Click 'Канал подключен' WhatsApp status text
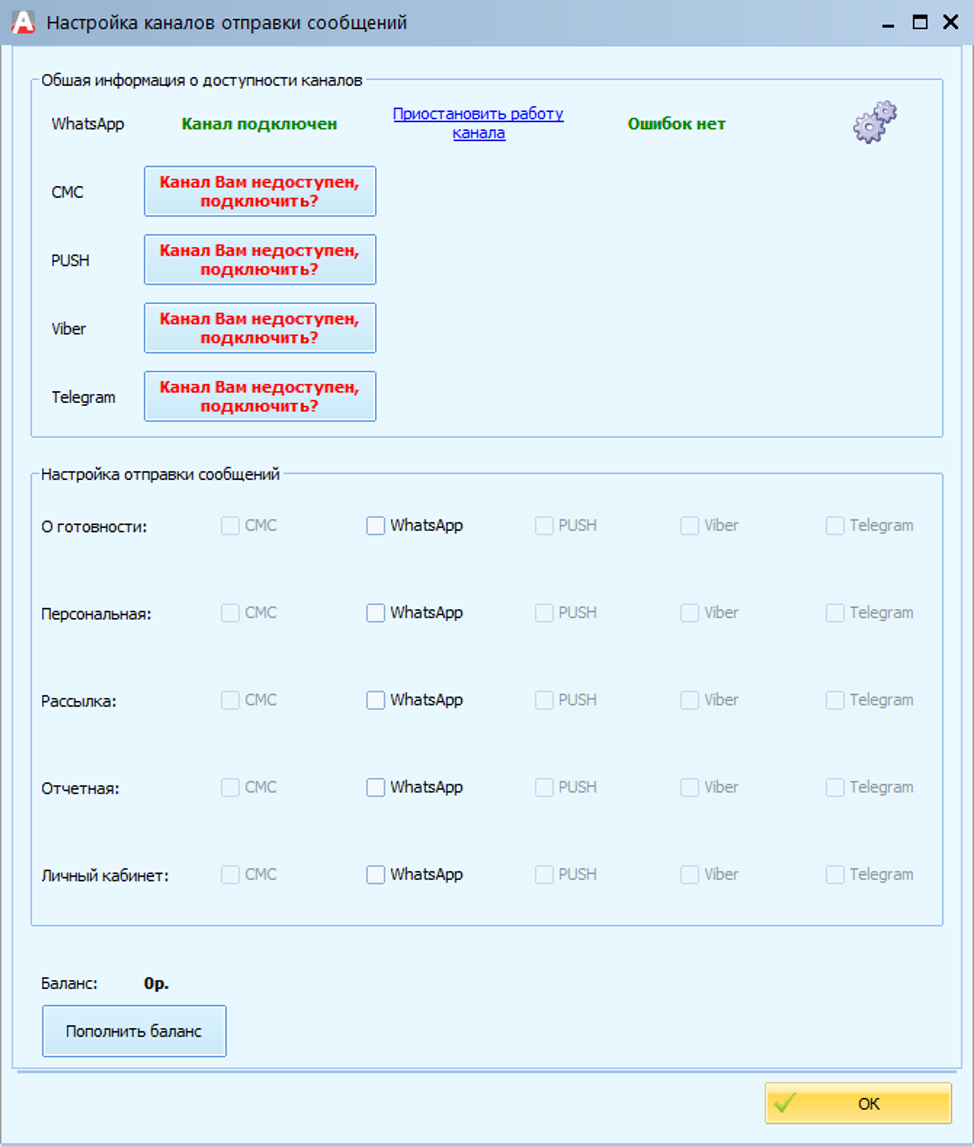 pyautogui.click(x=259, y=124)
